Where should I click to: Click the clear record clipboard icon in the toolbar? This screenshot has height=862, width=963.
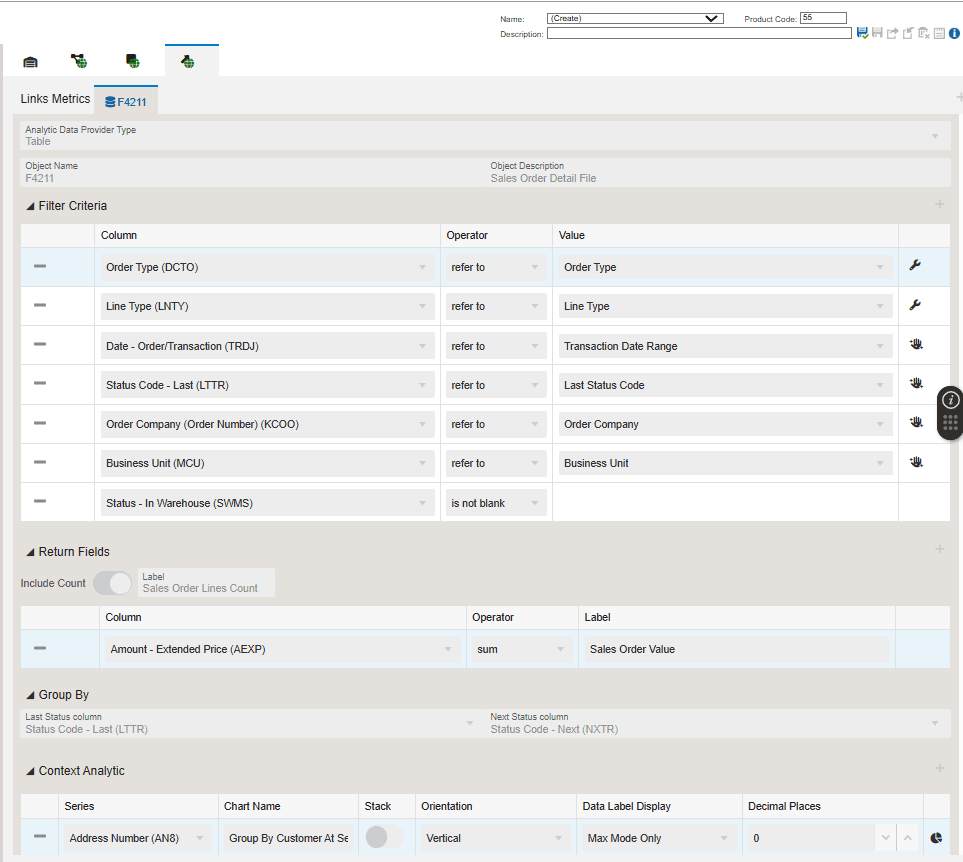pyautogui.click(x=923, y=33)
